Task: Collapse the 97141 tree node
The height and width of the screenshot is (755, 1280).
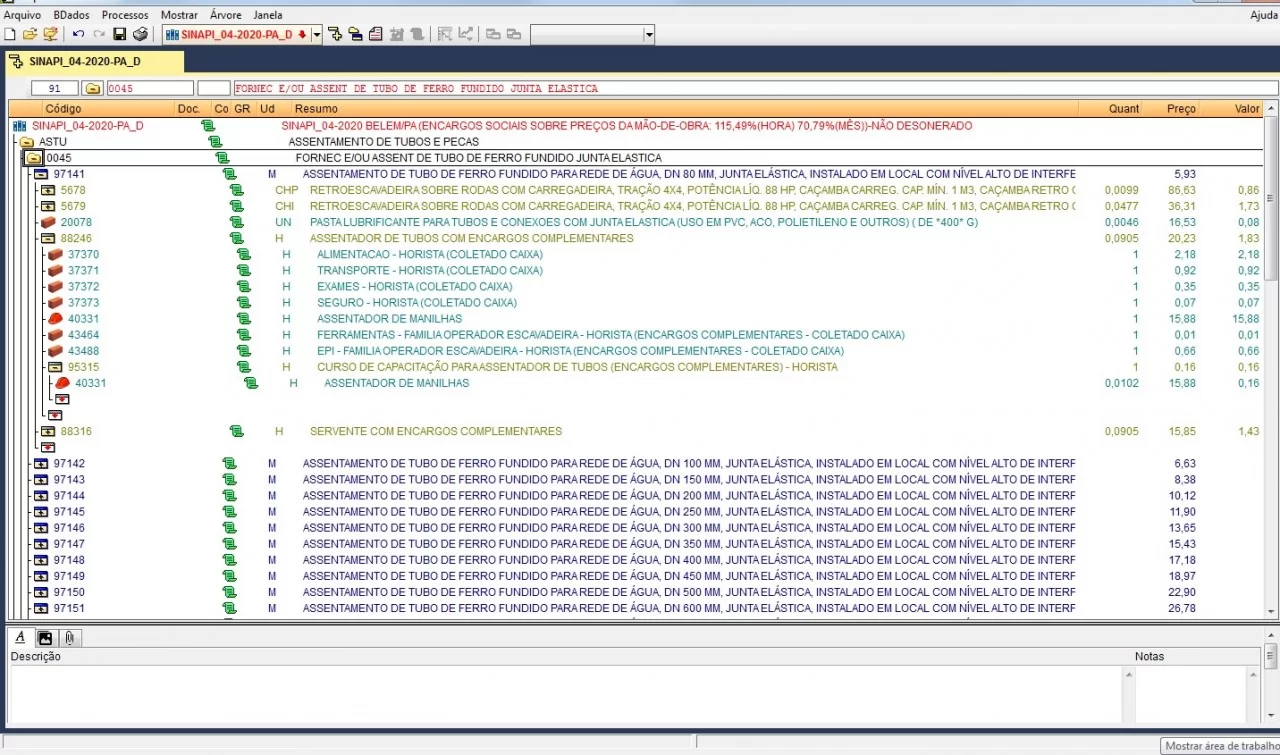Action: click(x=41, y=174)
